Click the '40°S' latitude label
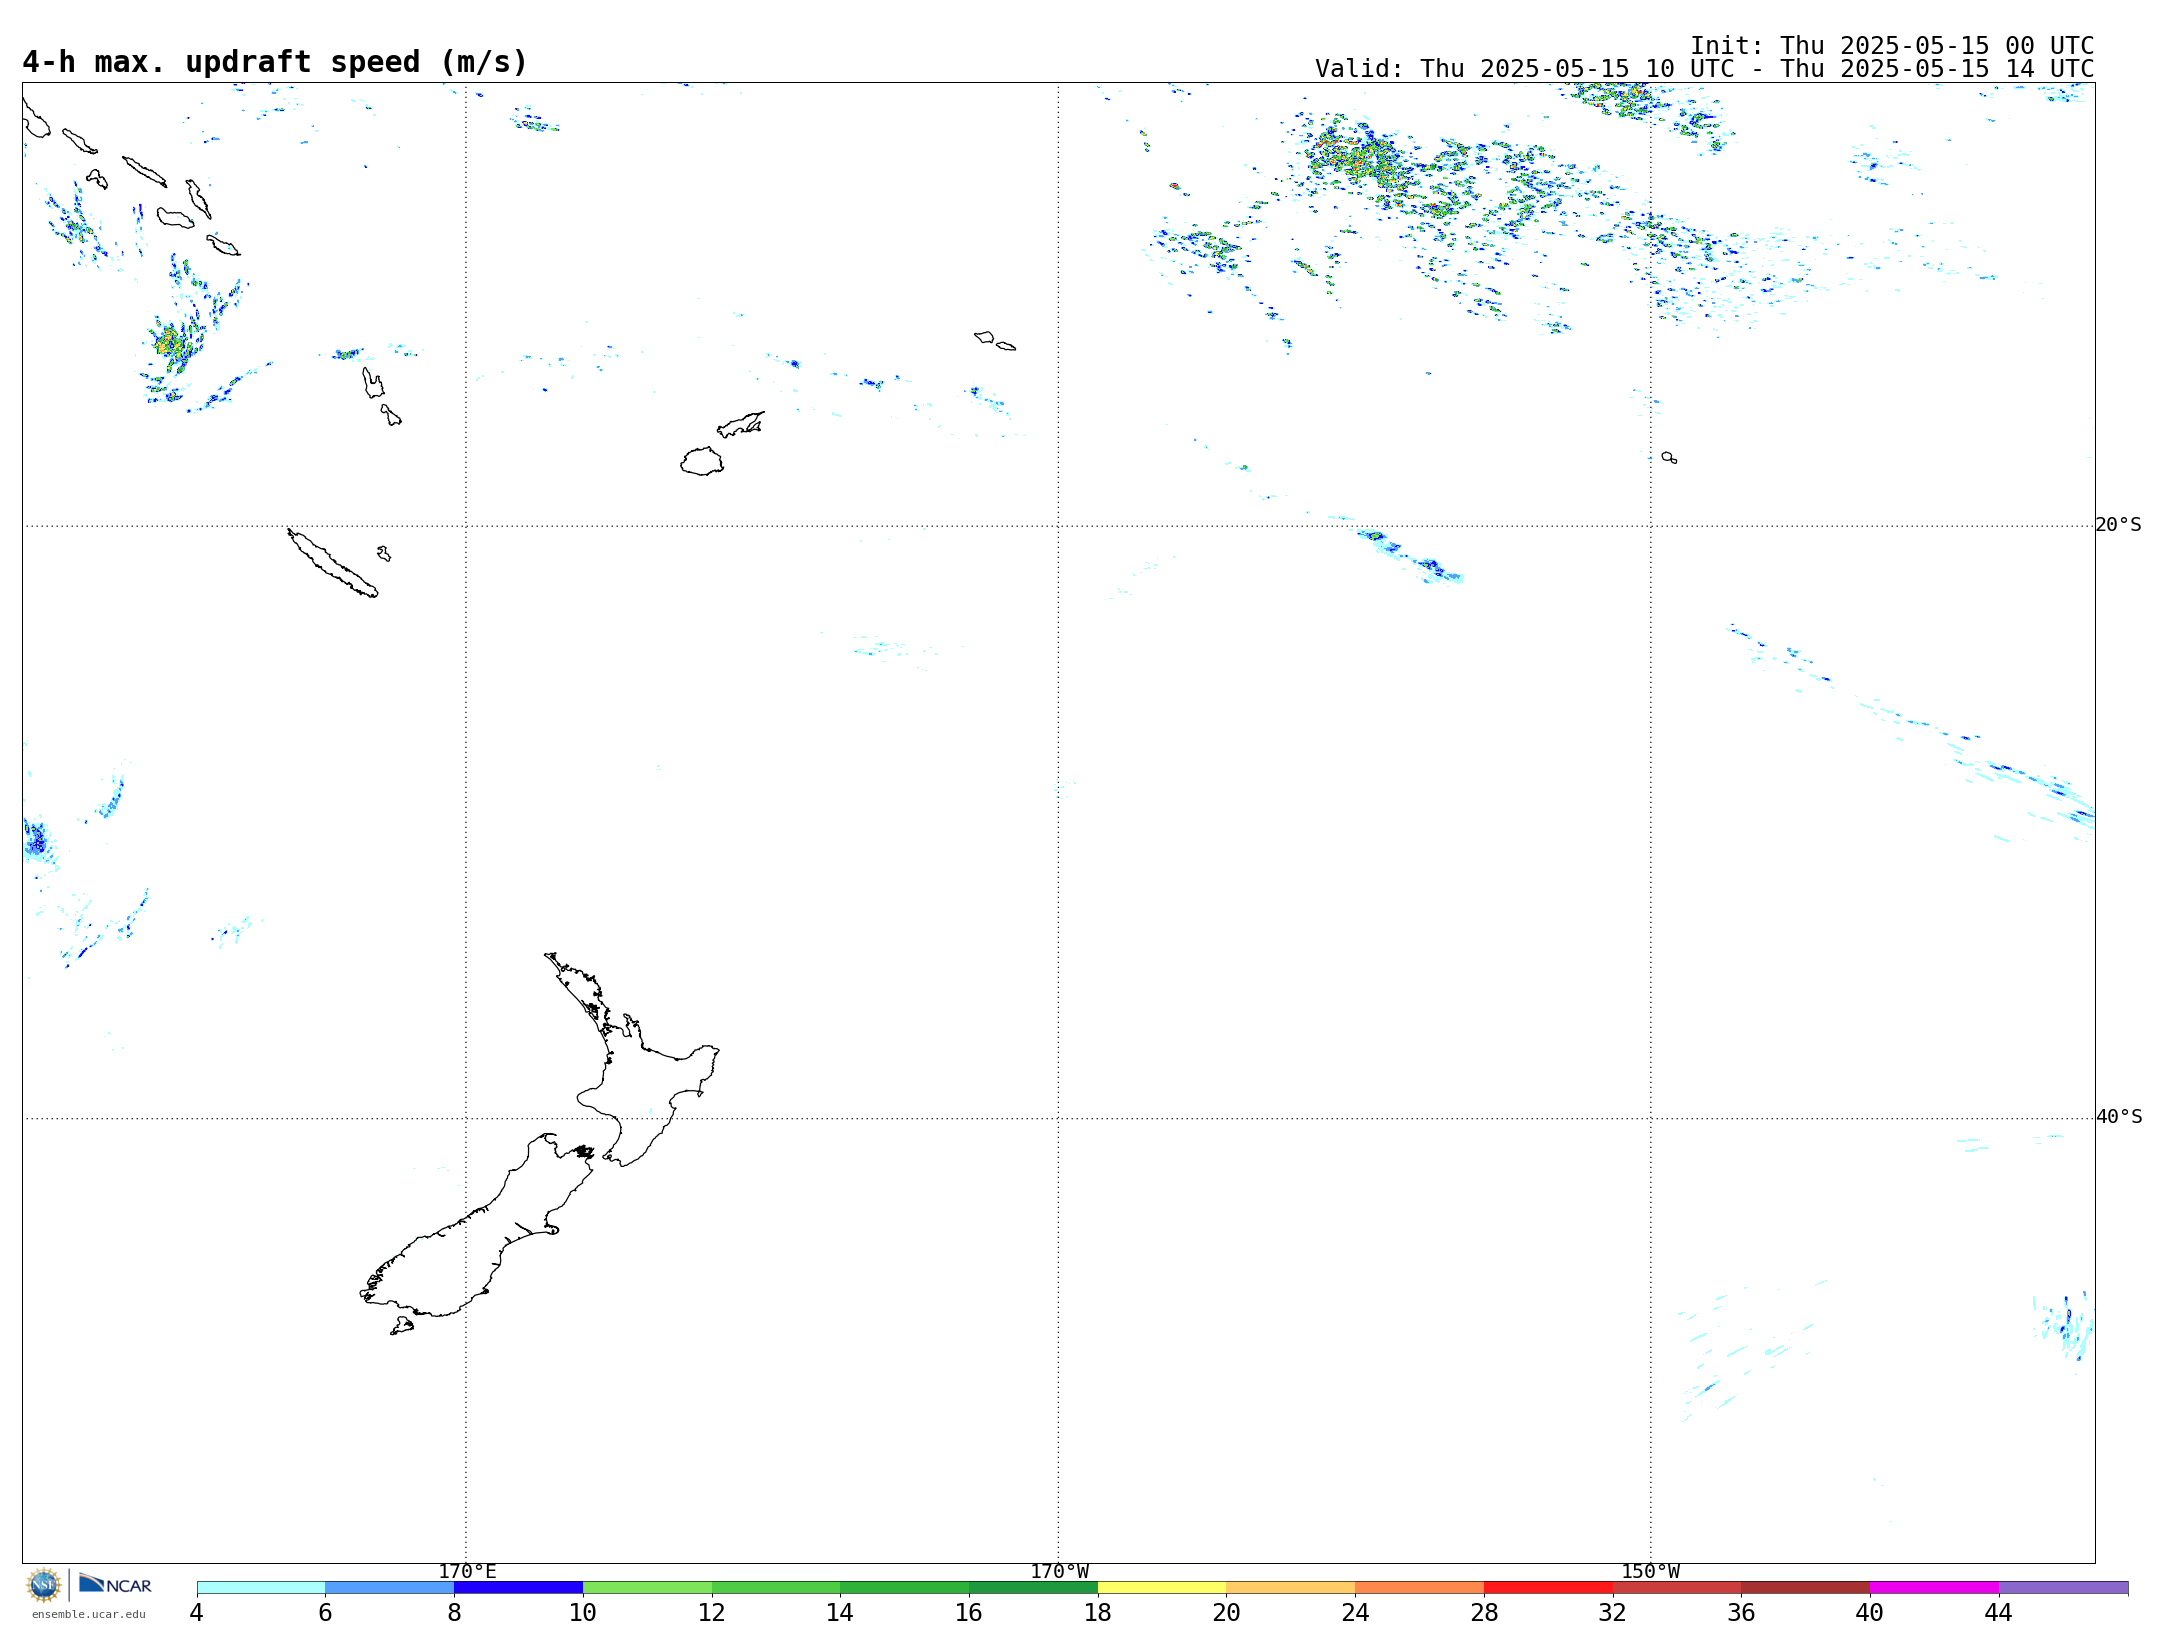This screenshot has height=1626, width=2160. click(2118, 1117)
